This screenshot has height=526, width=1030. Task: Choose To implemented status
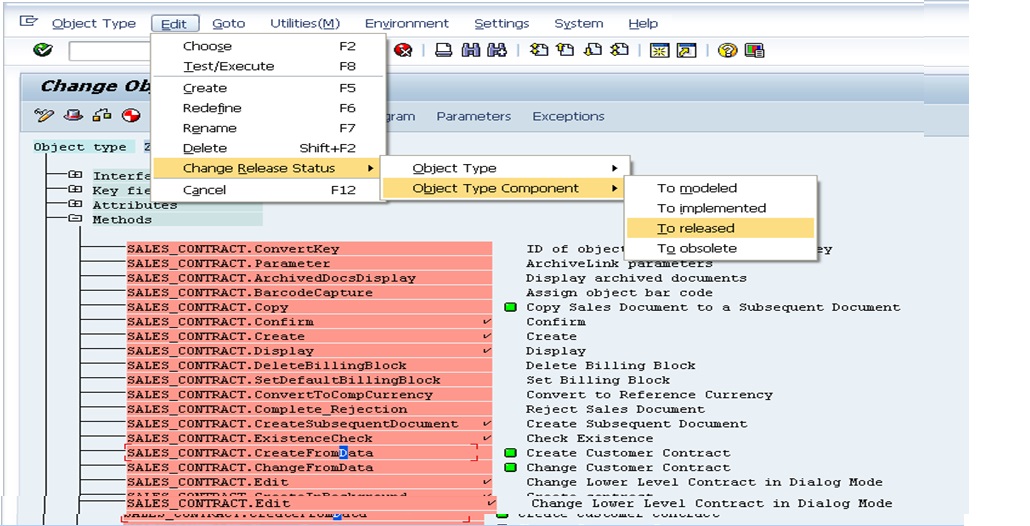click(x=721, y=208)
